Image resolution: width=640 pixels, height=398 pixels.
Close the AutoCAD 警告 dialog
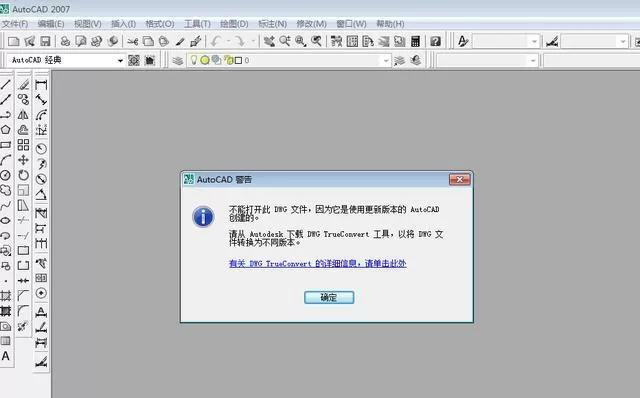point(460,179)
